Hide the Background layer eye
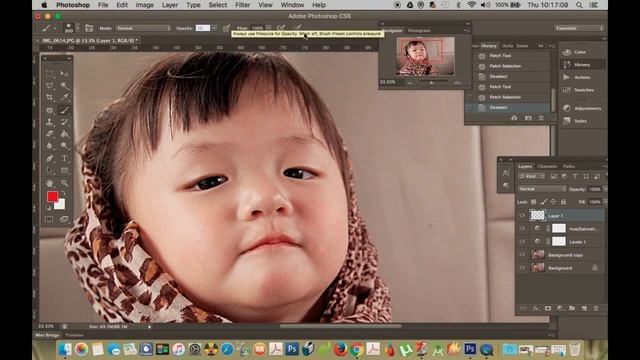 [522, 268]
